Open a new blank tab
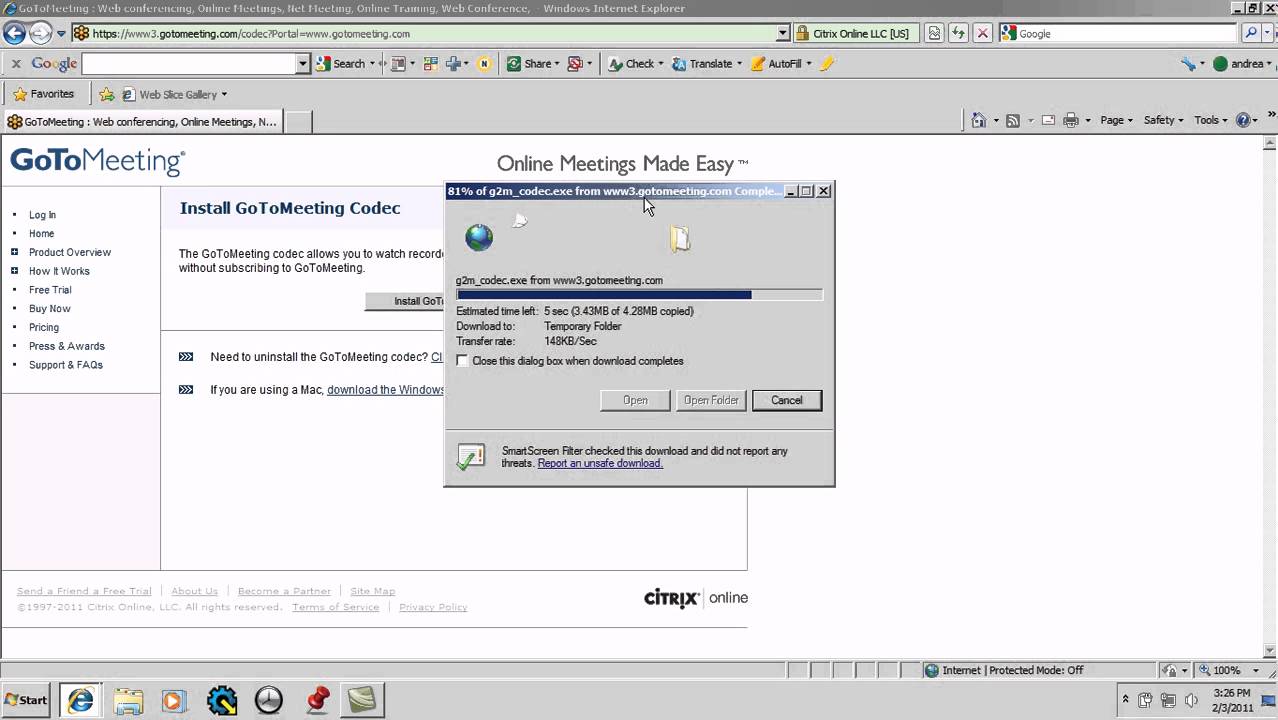The height and width of the screenshot is (720, 1278). [x=298, y=122]
